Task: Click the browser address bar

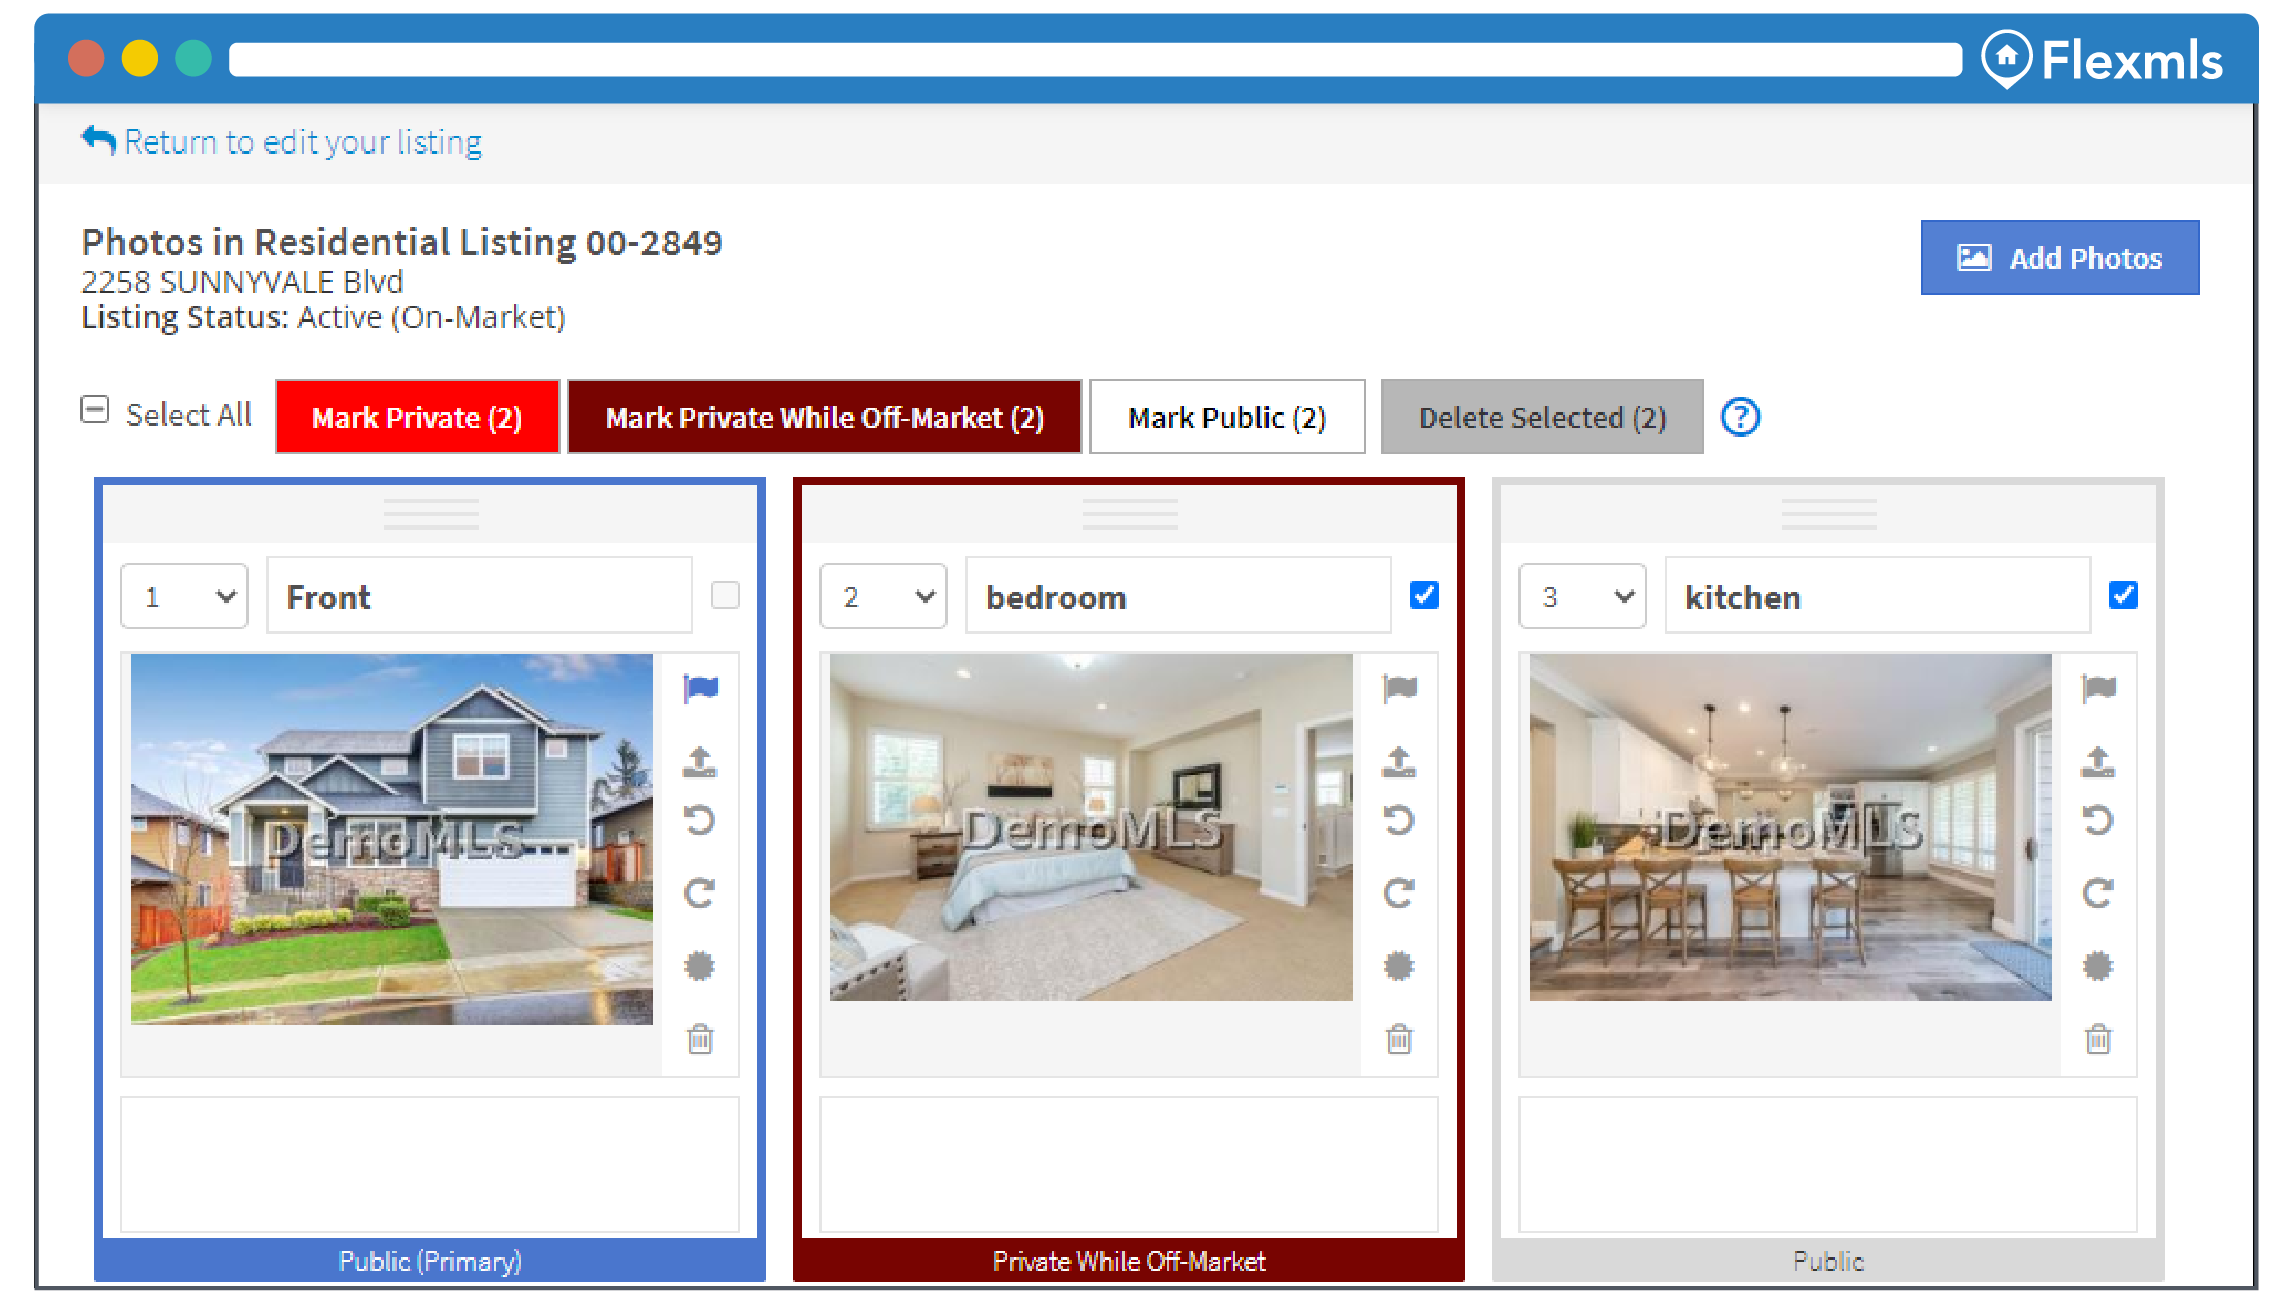Action: 1095,59
